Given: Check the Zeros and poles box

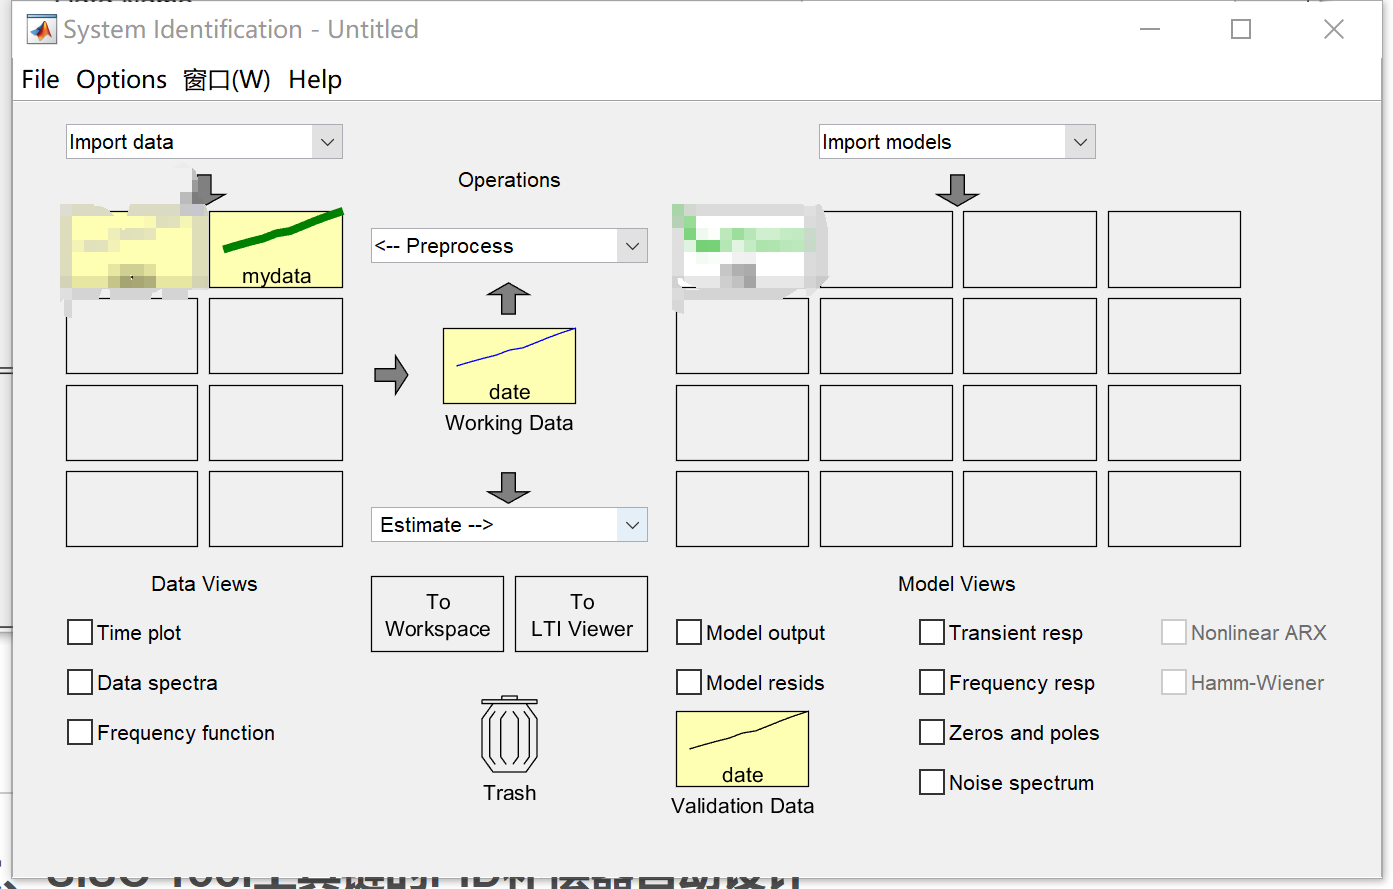Looking at the screenshot, I should click(x=932, y=732).
